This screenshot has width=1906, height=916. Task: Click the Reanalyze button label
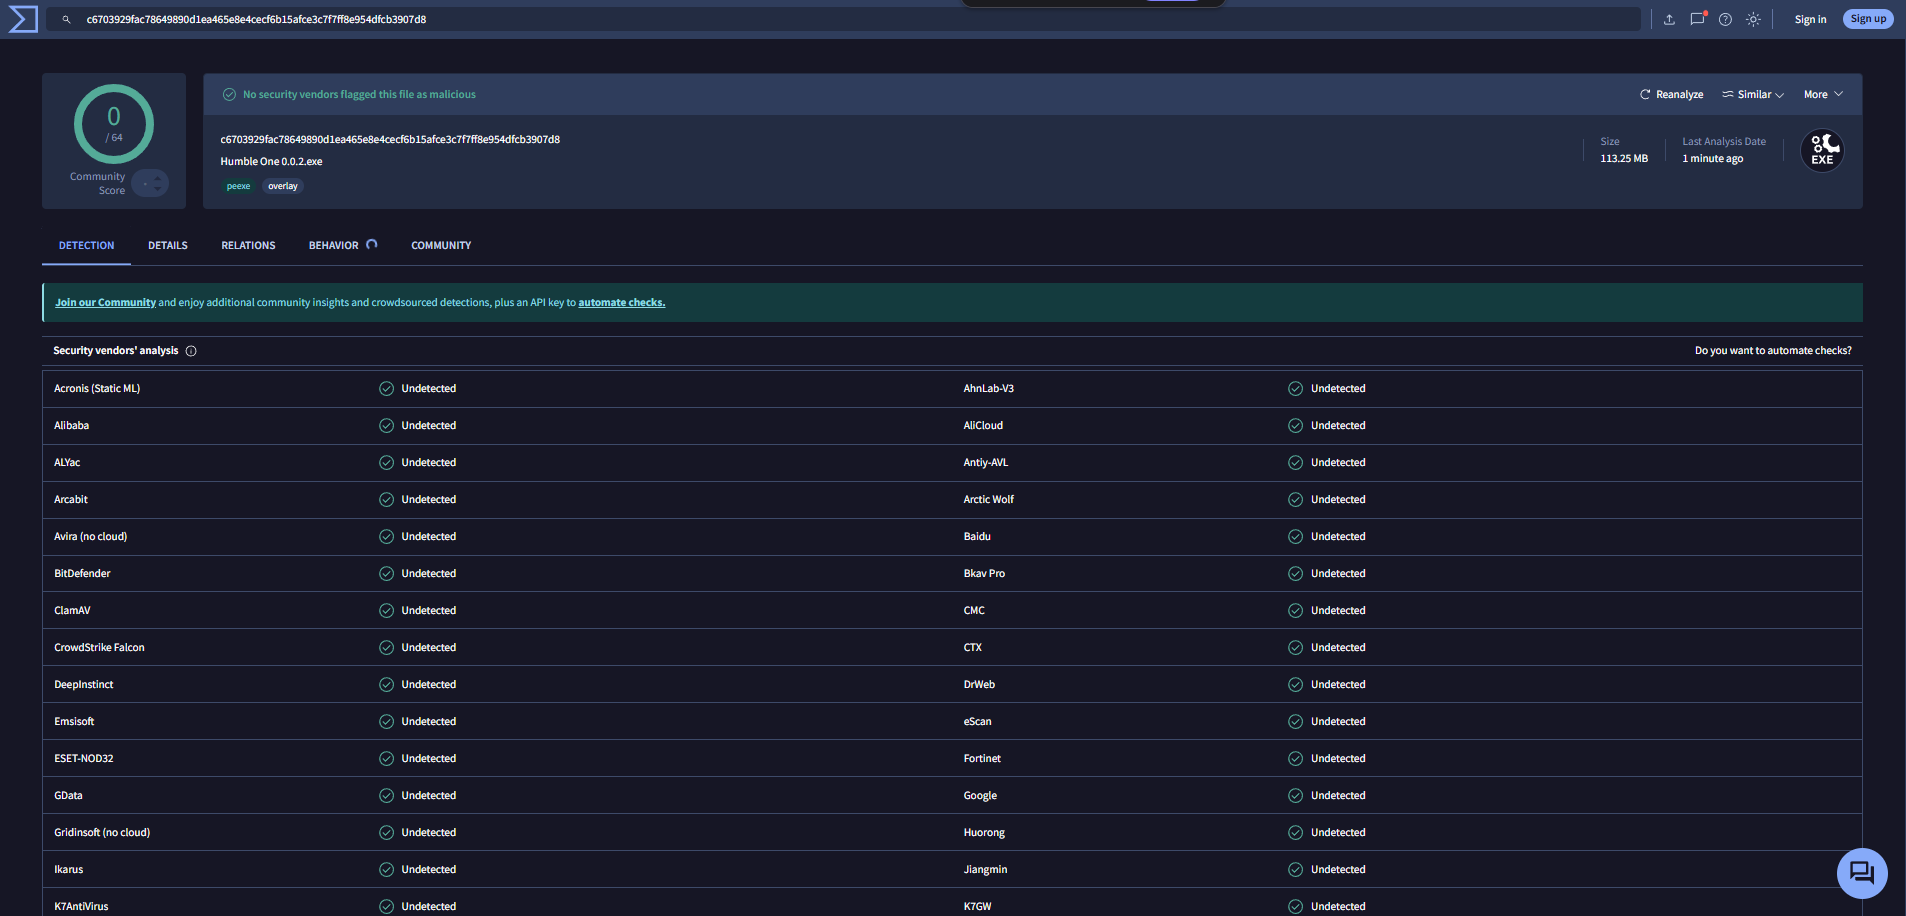coord(1680,95)
